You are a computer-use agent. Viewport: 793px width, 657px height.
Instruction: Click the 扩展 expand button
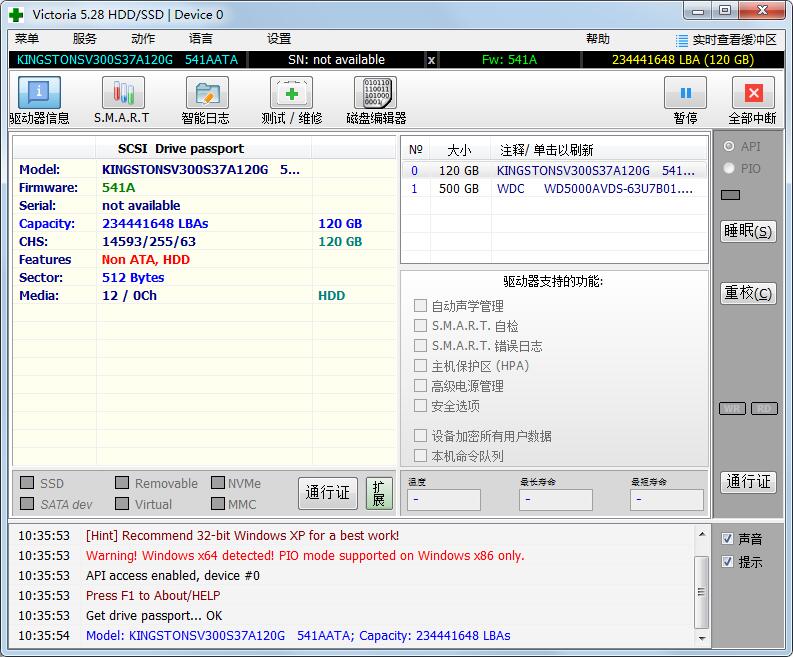(x=379, y=493)
